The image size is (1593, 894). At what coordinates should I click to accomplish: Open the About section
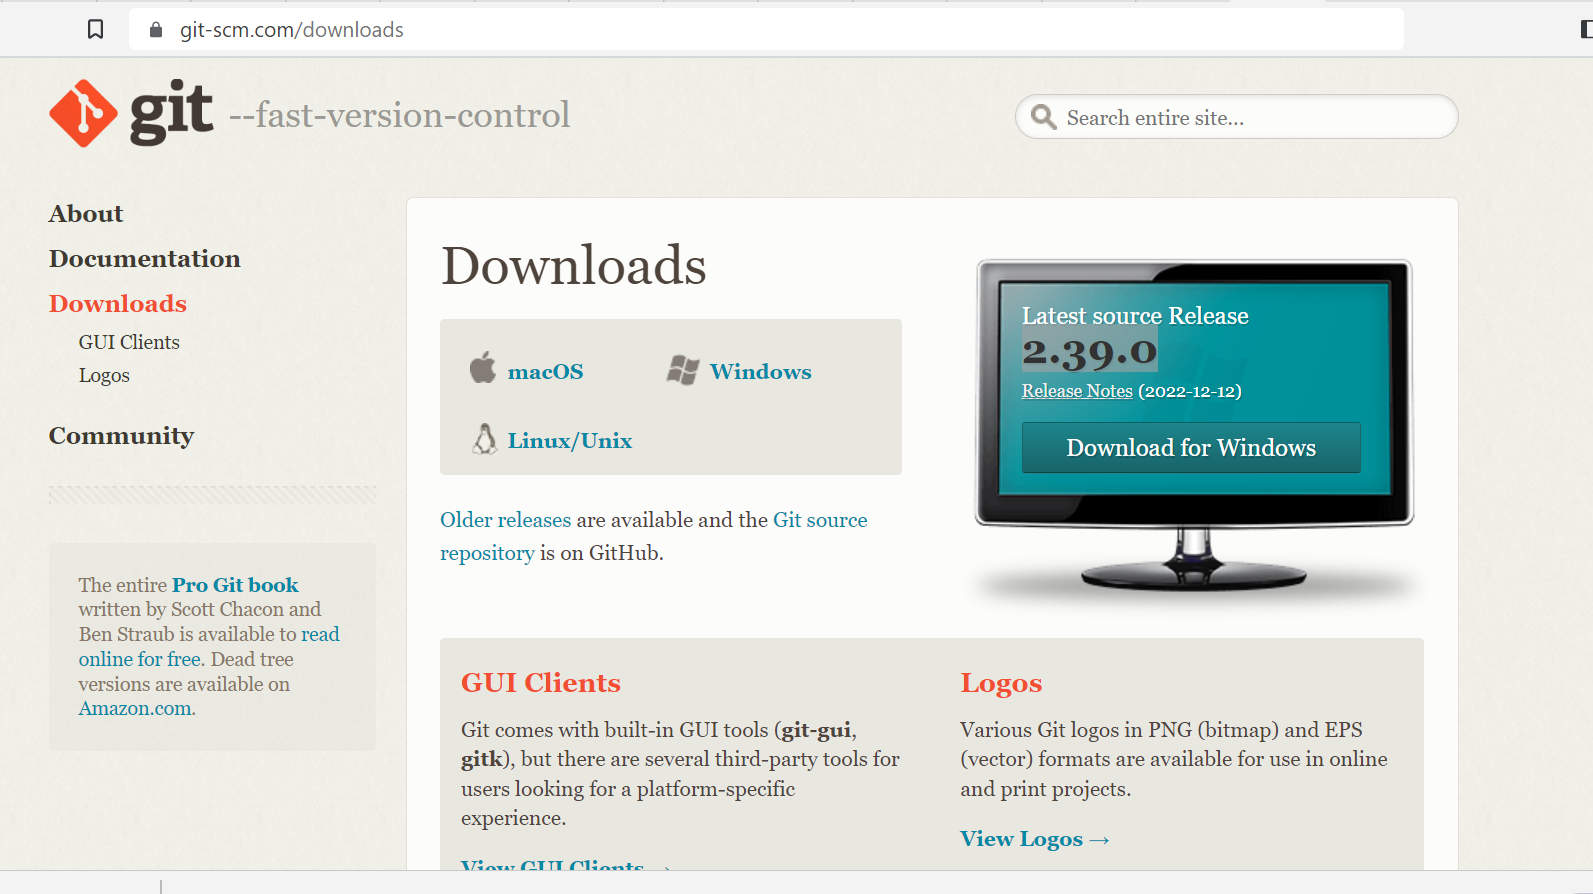(x=86, y=214)
